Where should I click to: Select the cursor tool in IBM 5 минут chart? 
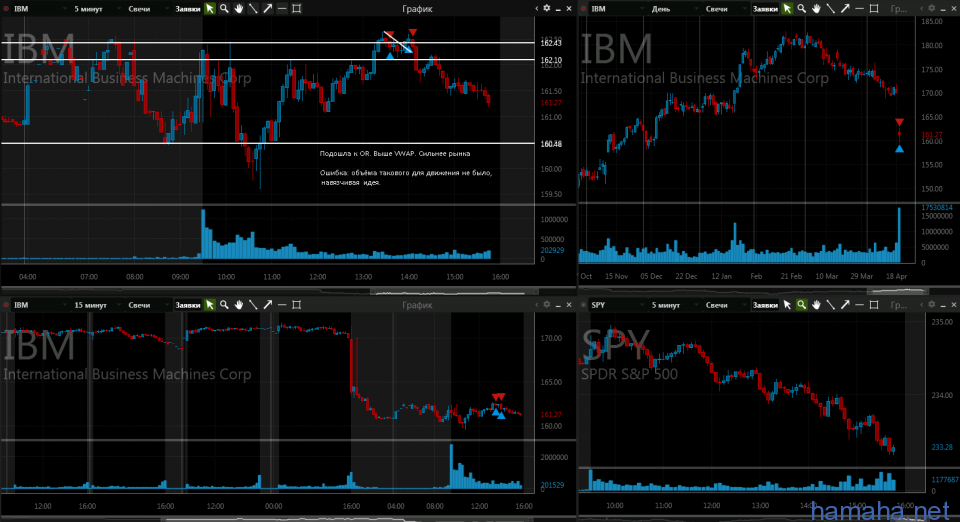[x=210, y=9]
